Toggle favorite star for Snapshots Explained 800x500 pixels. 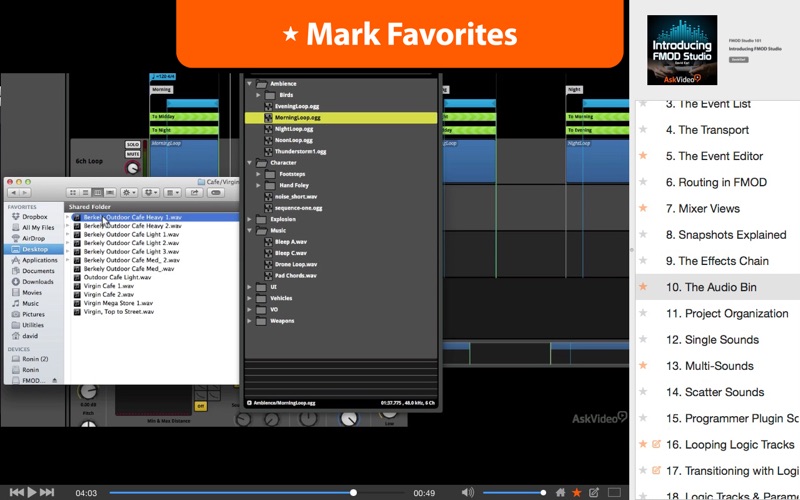tap(643, 235)
